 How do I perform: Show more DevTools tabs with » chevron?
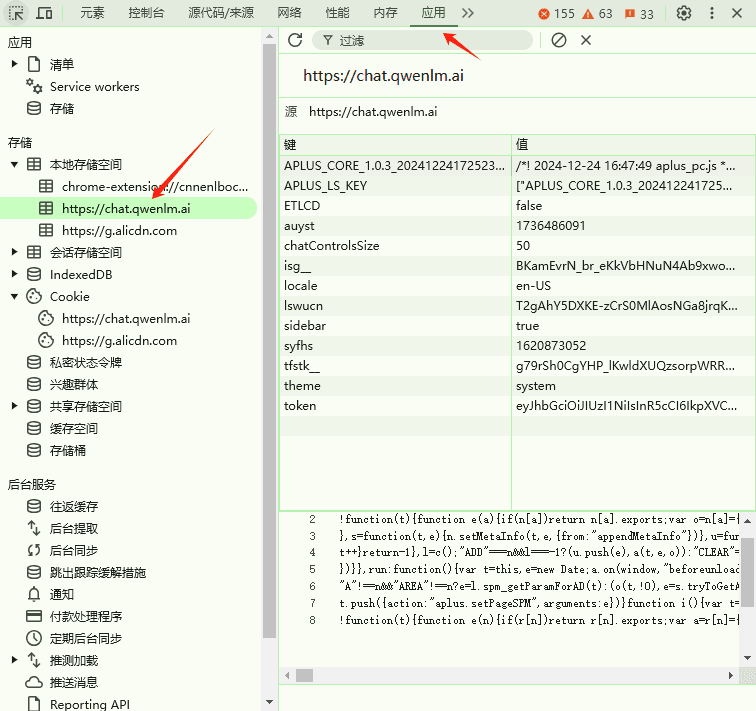point(468,13)
